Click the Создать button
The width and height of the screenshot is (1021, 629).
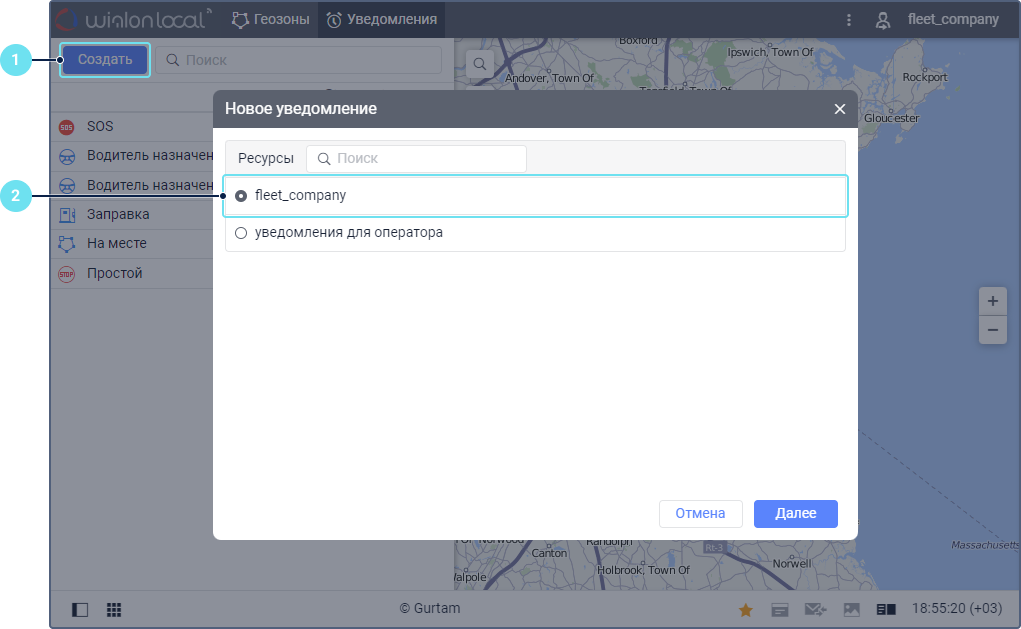pos(105,60)
